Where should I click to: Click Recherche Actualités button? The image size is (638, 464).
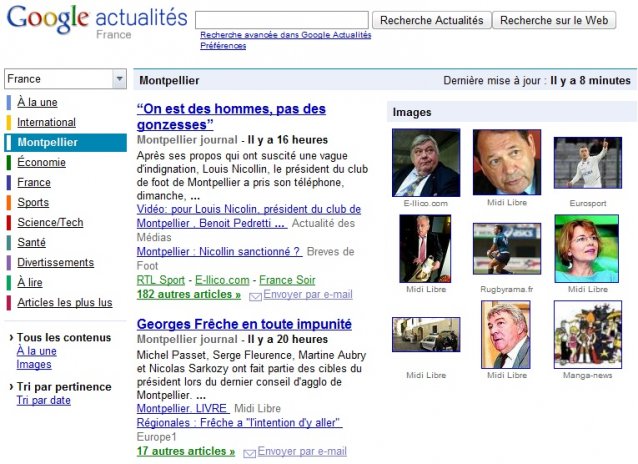point(432,20)
